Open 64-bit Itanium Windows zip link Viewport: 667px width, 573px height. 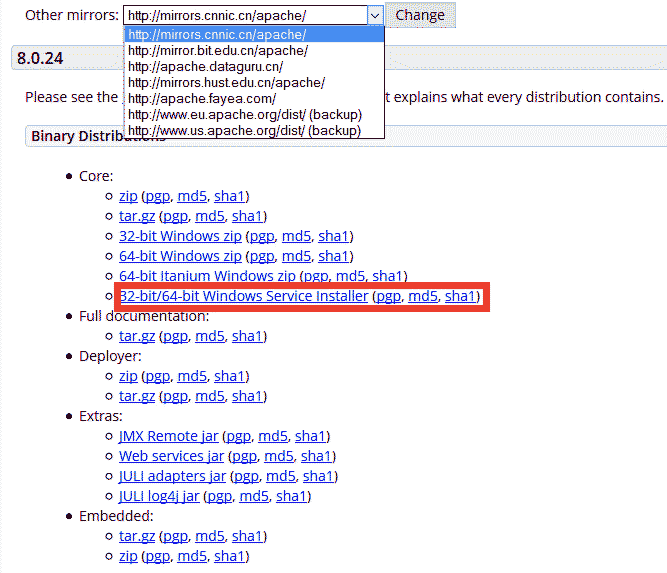point(207,276)
